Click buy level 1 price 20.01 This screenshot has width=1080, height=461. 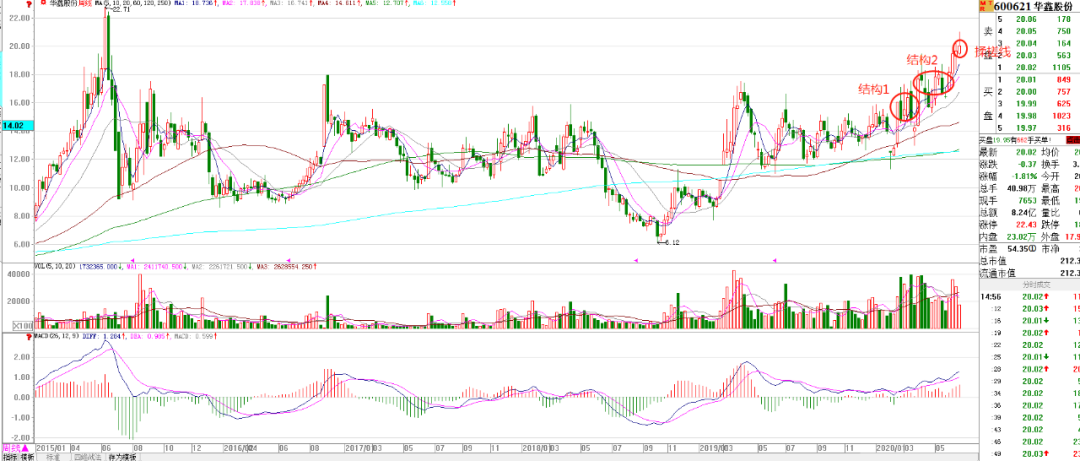click(1027, 81)
